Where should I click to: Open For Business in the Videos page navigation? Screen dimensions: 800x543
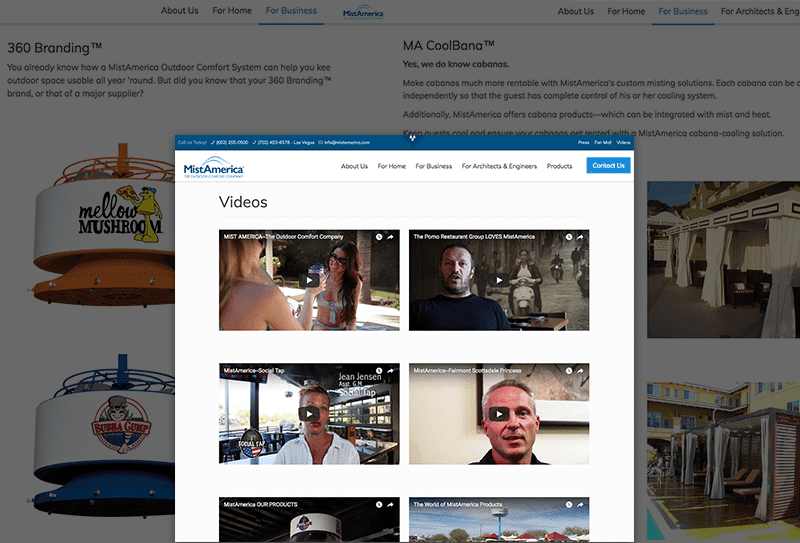(x=434, y=166)
